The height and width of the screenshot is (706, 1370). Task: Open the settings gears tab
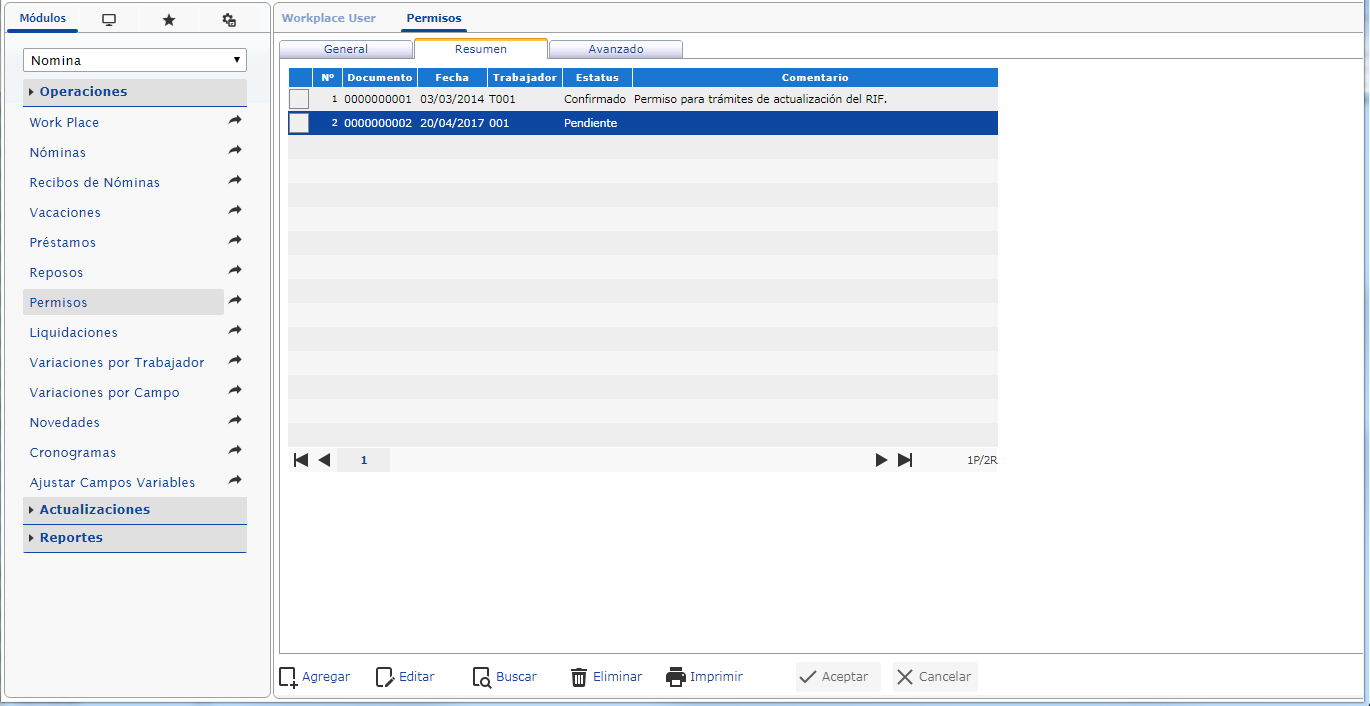tap(229, 20)
